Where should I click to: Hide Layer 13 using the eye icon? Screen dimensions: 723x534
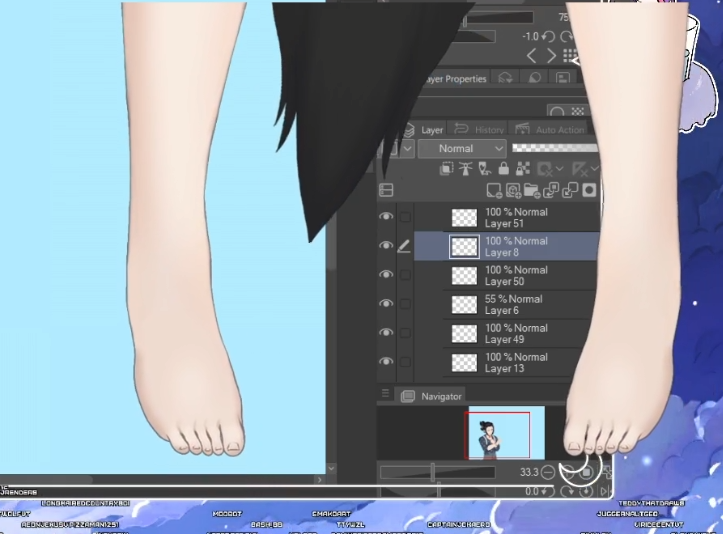coord(386,362)
